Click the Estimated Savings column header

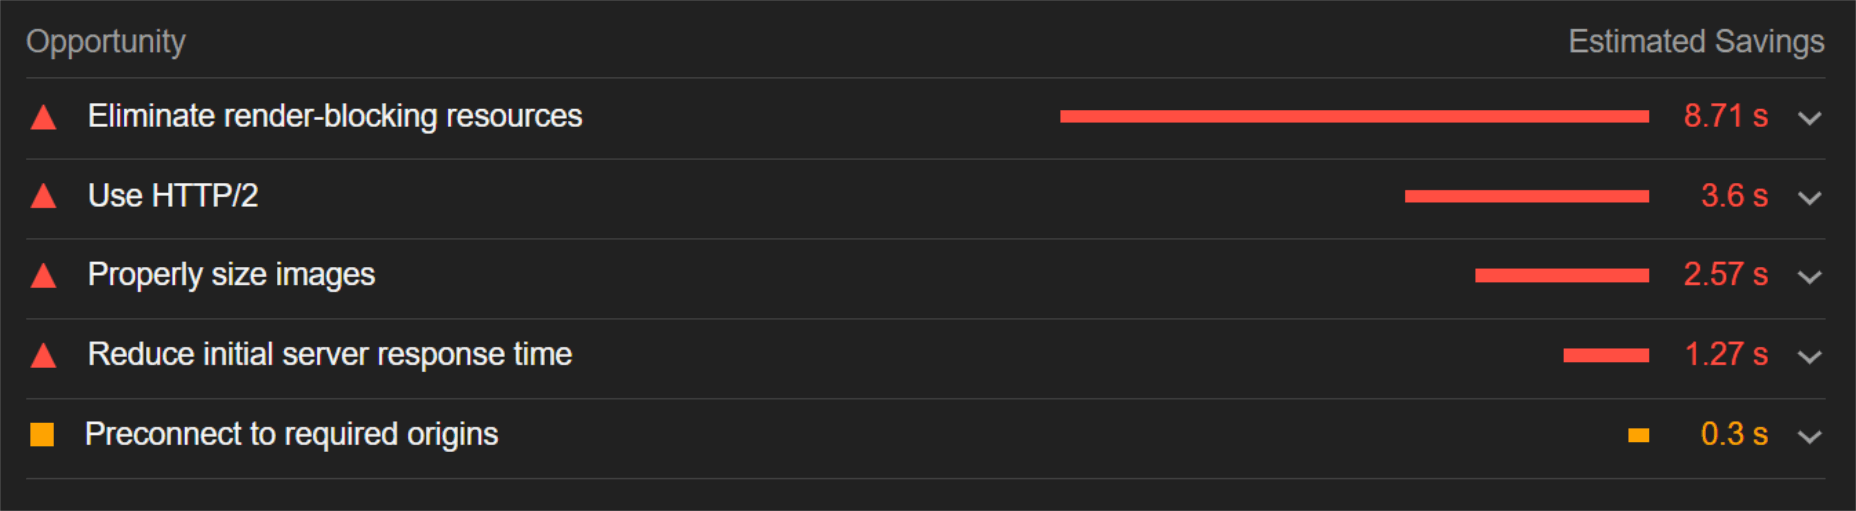[x=1696, y=41]
